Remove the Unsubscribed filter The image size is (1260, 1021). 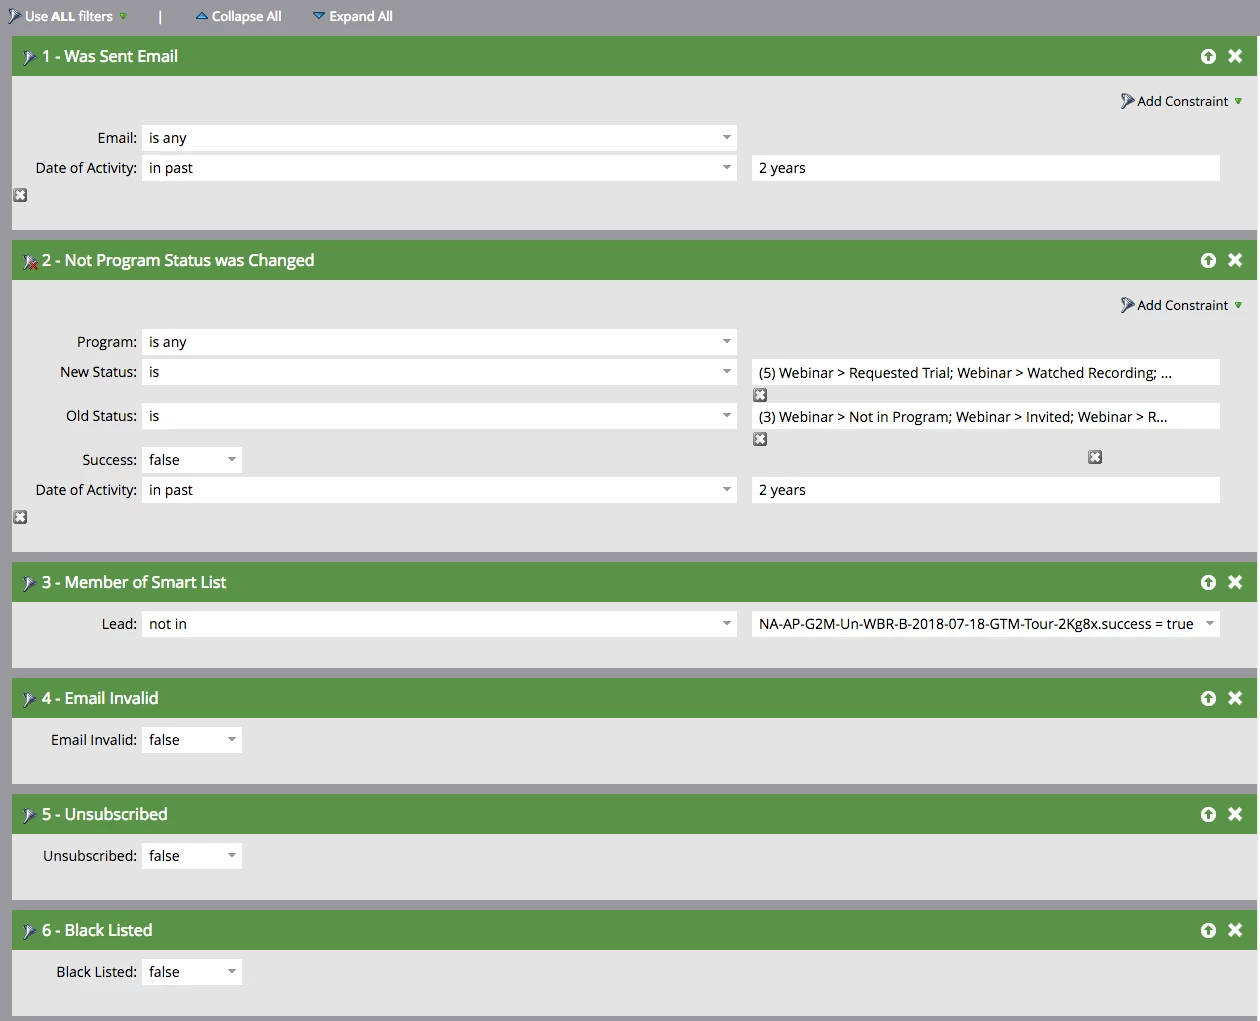tap(1235, 814)
